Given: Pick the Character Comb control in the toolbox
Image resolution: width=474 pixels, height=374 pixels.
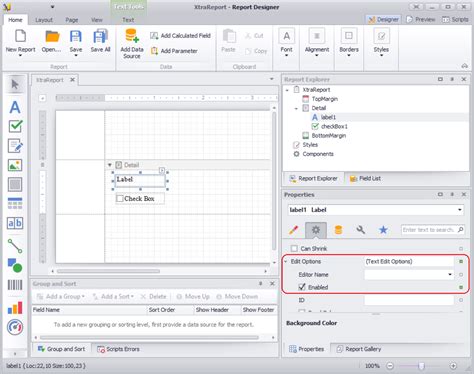Looking at the screenshot, I should [15, 223].
